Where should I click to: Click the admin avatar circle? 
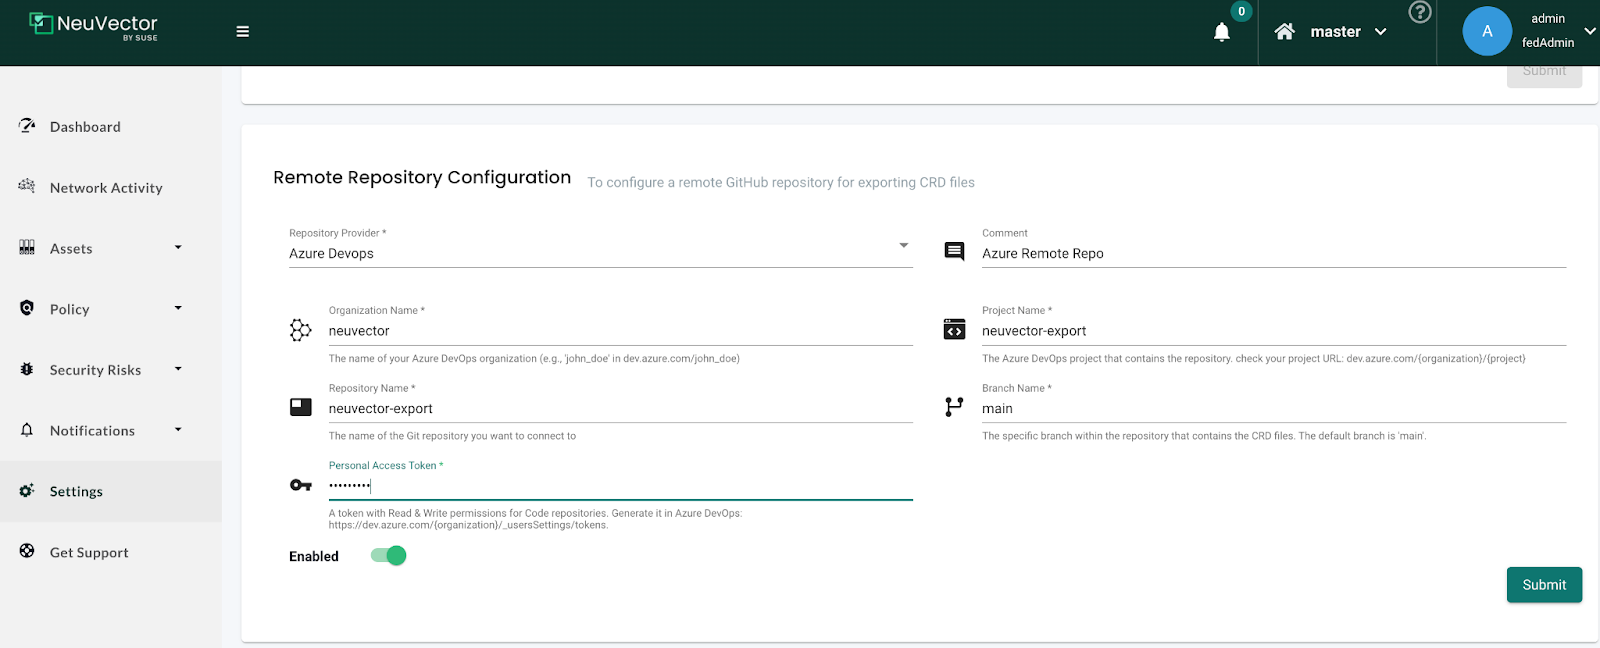pyautogui.click(x=1487, y=31)
